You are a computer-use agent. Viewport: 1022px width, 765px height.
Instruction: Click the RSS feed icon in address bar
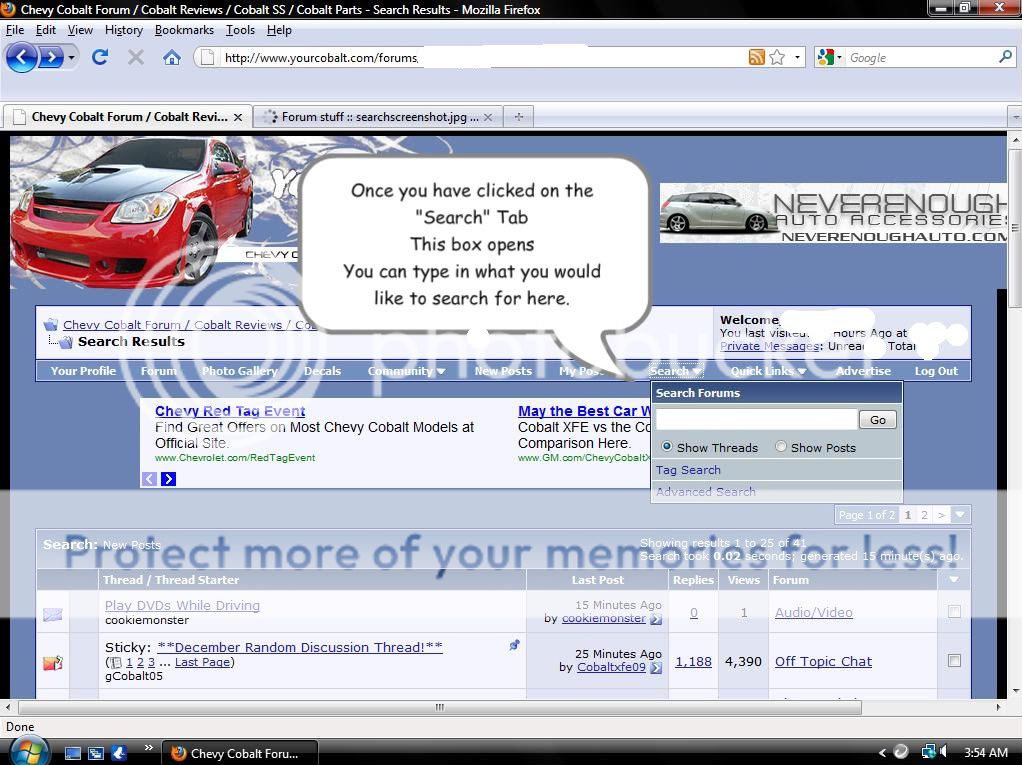pos(757,58)
